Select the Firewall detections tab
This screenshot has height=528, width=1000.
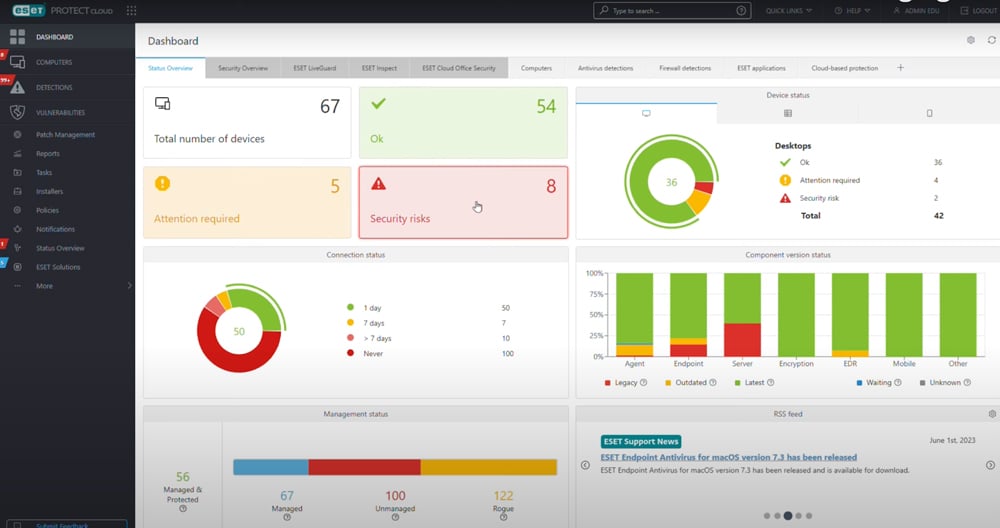(x=685, y=68)
